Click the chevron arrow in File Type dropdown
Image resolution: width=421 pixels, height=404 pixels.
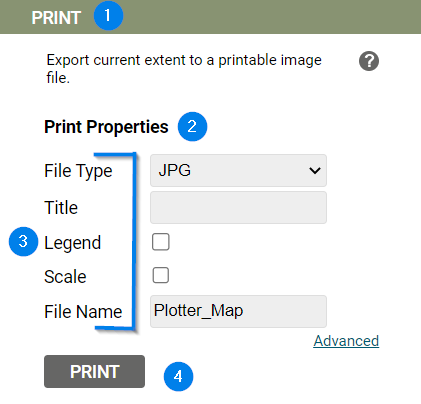click(315, 171)
